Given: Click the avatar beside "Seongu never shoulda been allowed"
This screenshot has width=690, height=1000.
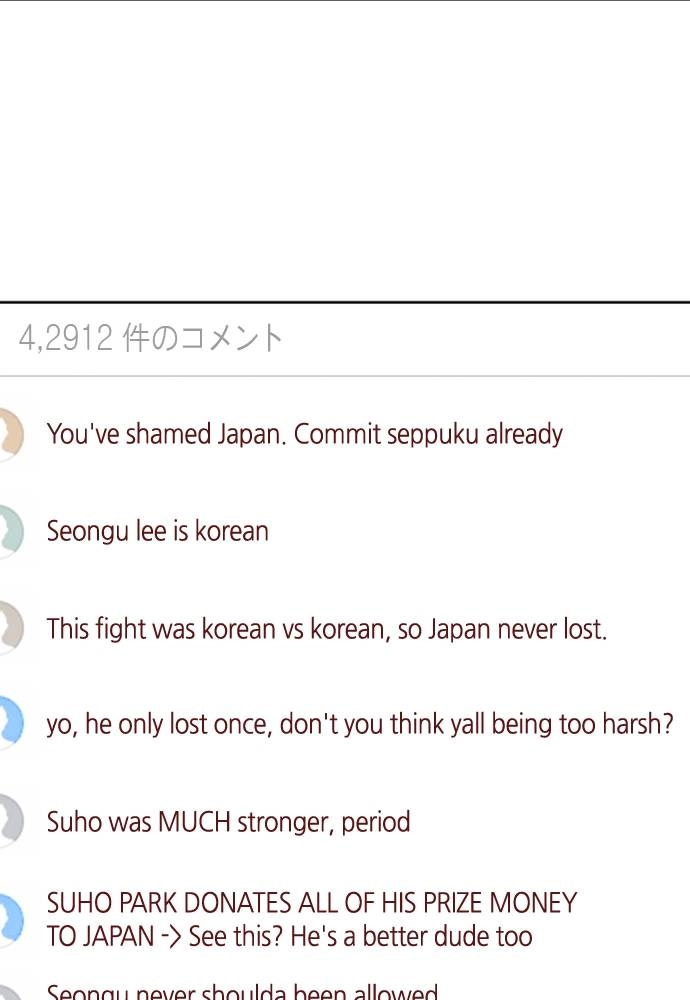Looking at the screenshot, I should pyautogui.click(x=11, y=993).
